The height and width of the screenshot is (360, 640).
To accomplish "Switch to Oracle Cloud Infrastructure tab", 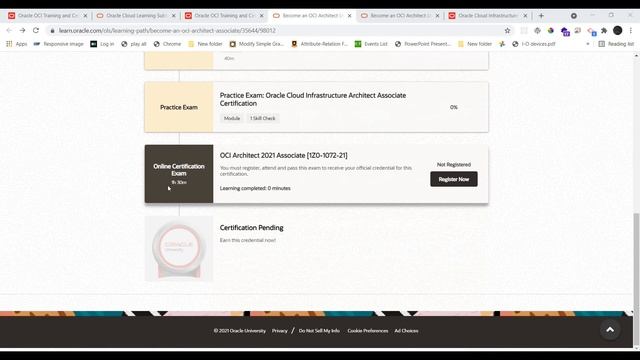I will (x=488, y=16).
